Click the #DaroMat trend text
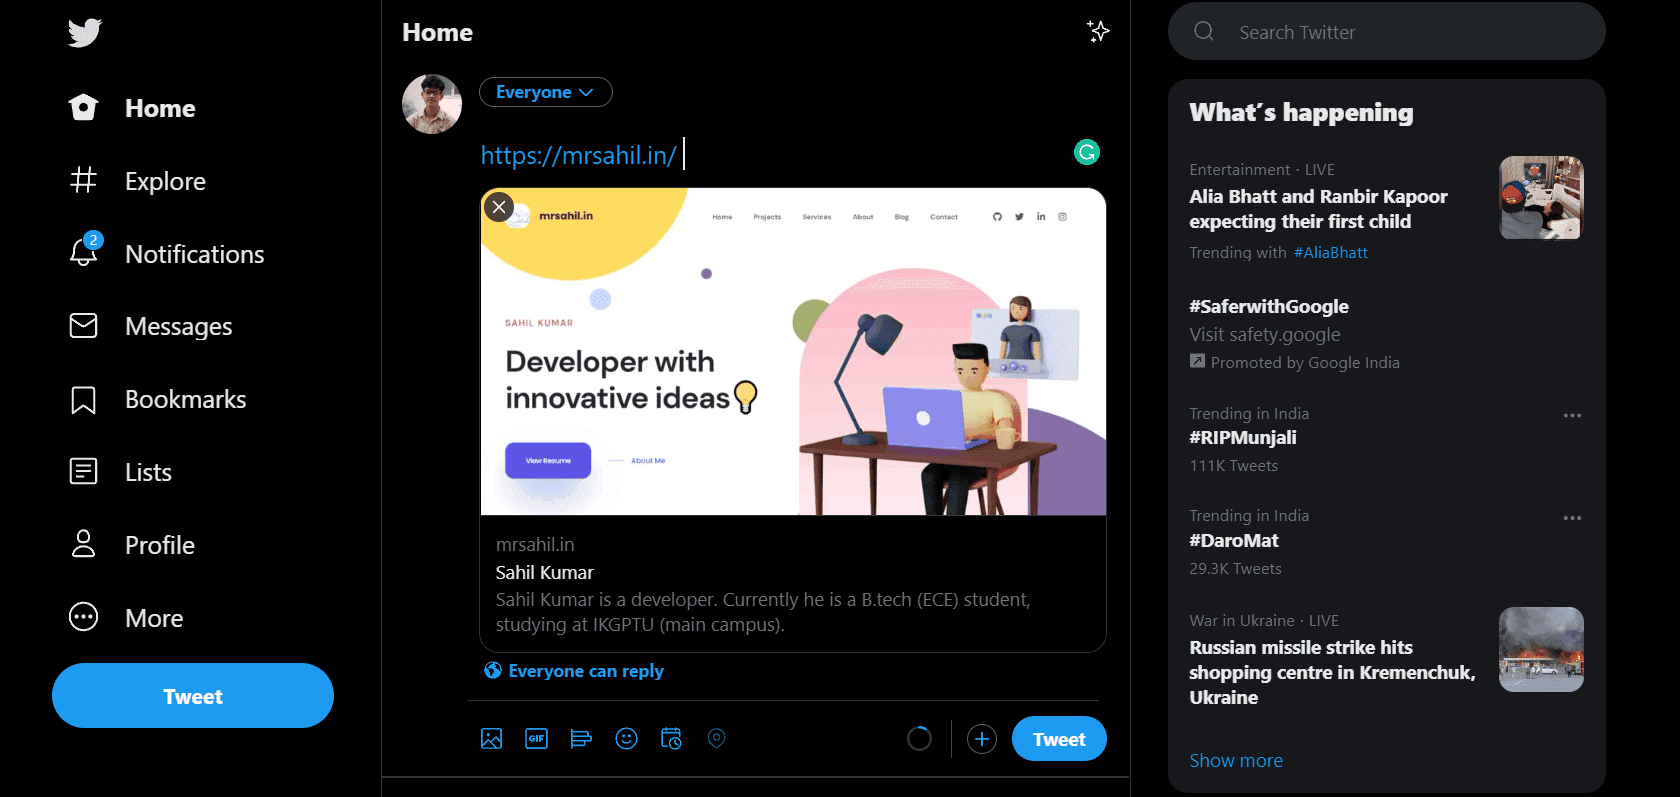1680x797 pixels. (1234, 540)
